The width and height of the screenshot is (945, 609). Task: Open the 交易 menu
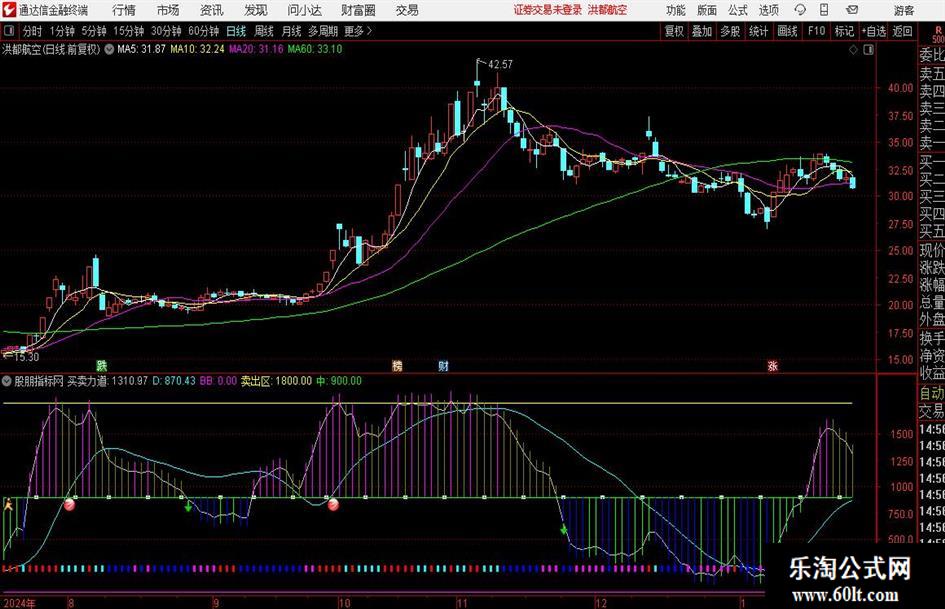coord(407,10)
